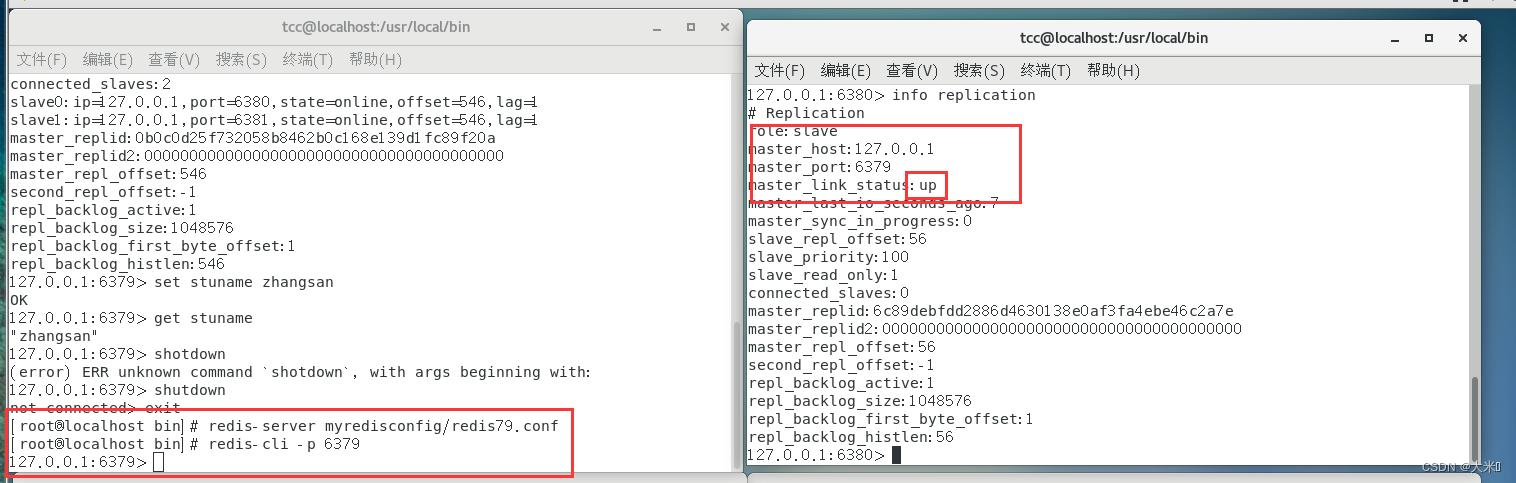Click the 'master_host:127.0.0.1' line

[841, 149]
